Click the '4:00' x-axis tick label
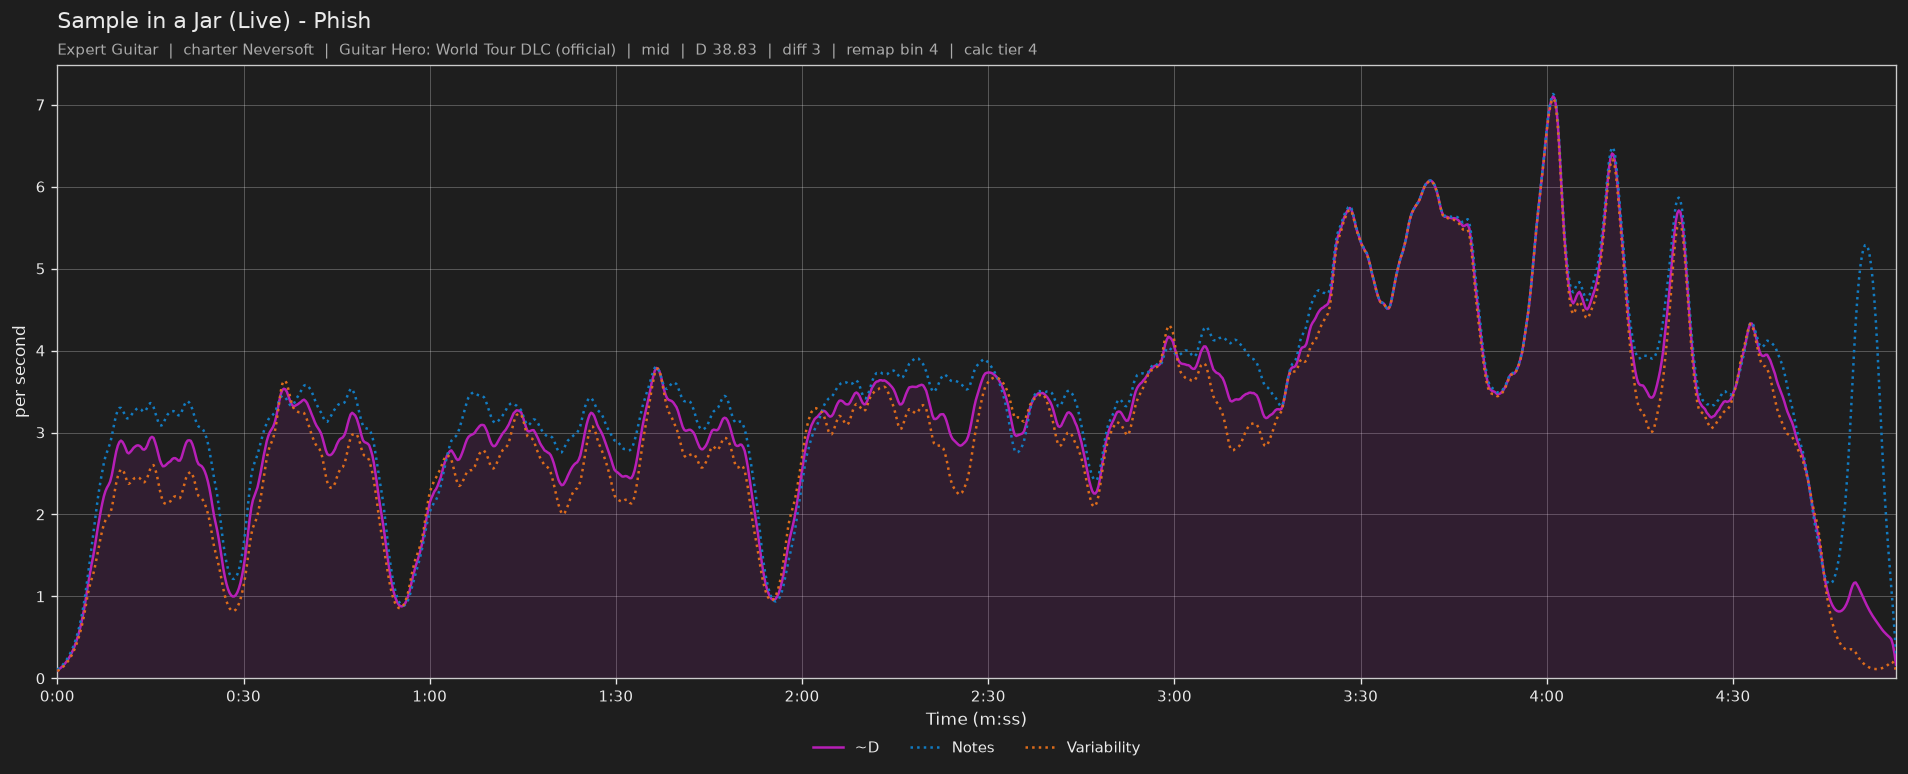 [1547, 697]
